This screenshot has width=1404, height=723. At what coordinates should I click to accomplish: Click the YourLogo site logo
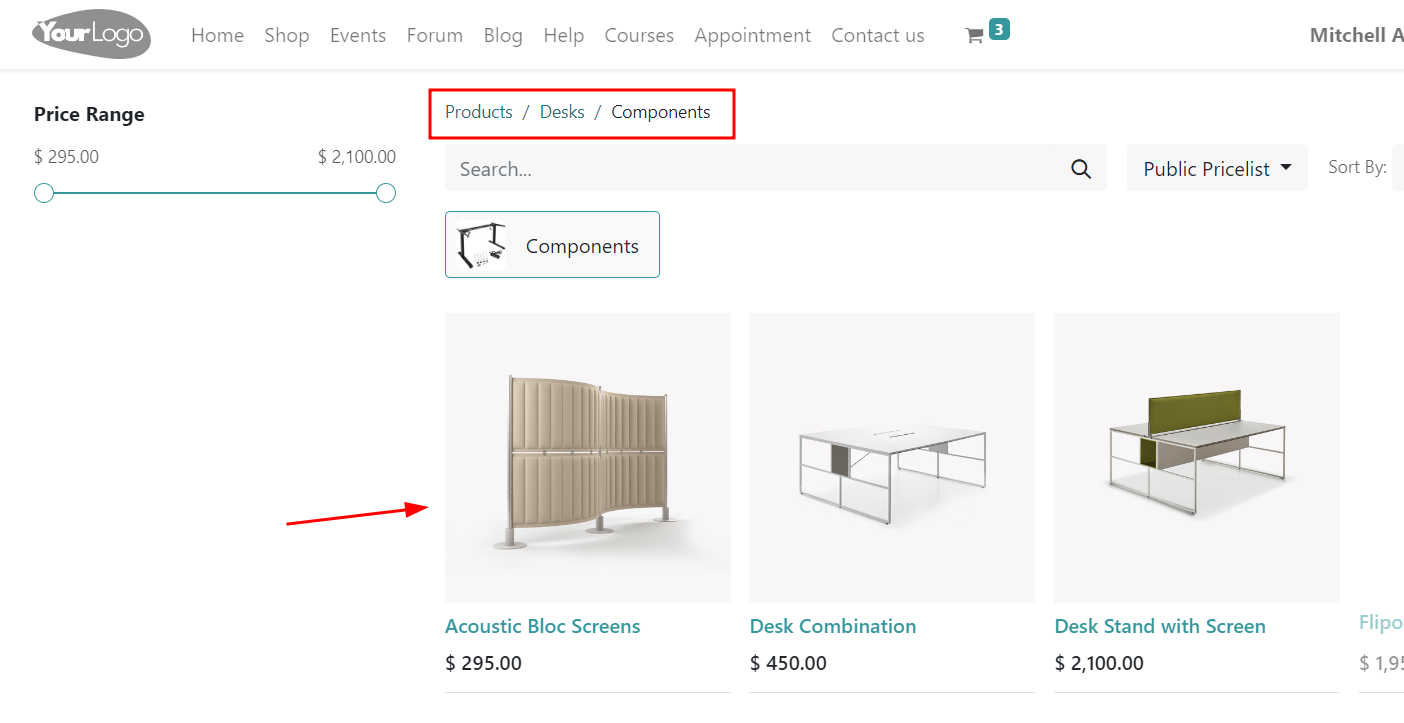91,35
